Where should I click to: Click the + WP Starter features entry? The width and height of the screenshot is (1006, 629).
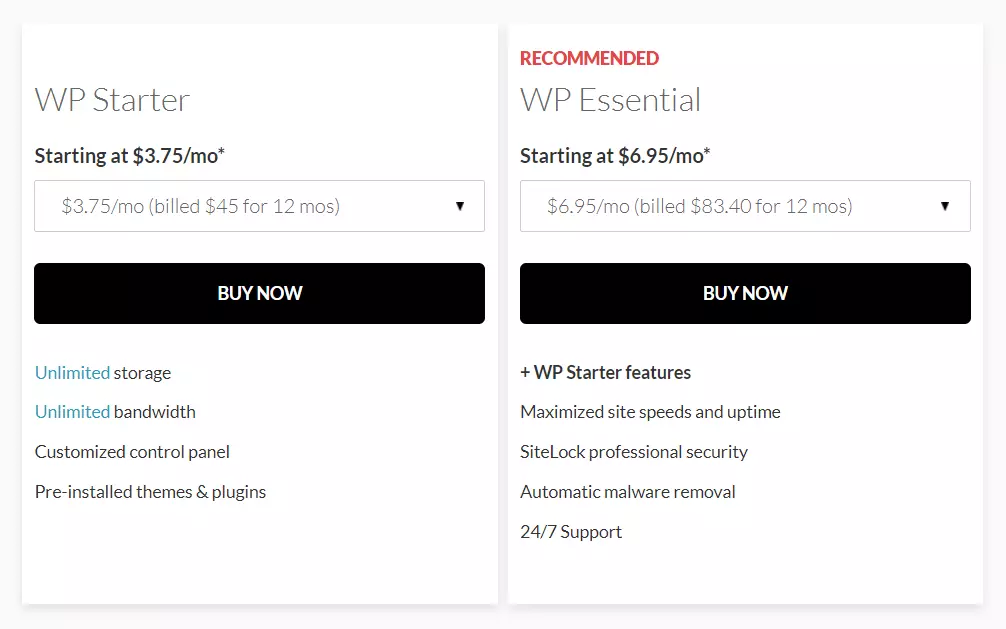605,372
